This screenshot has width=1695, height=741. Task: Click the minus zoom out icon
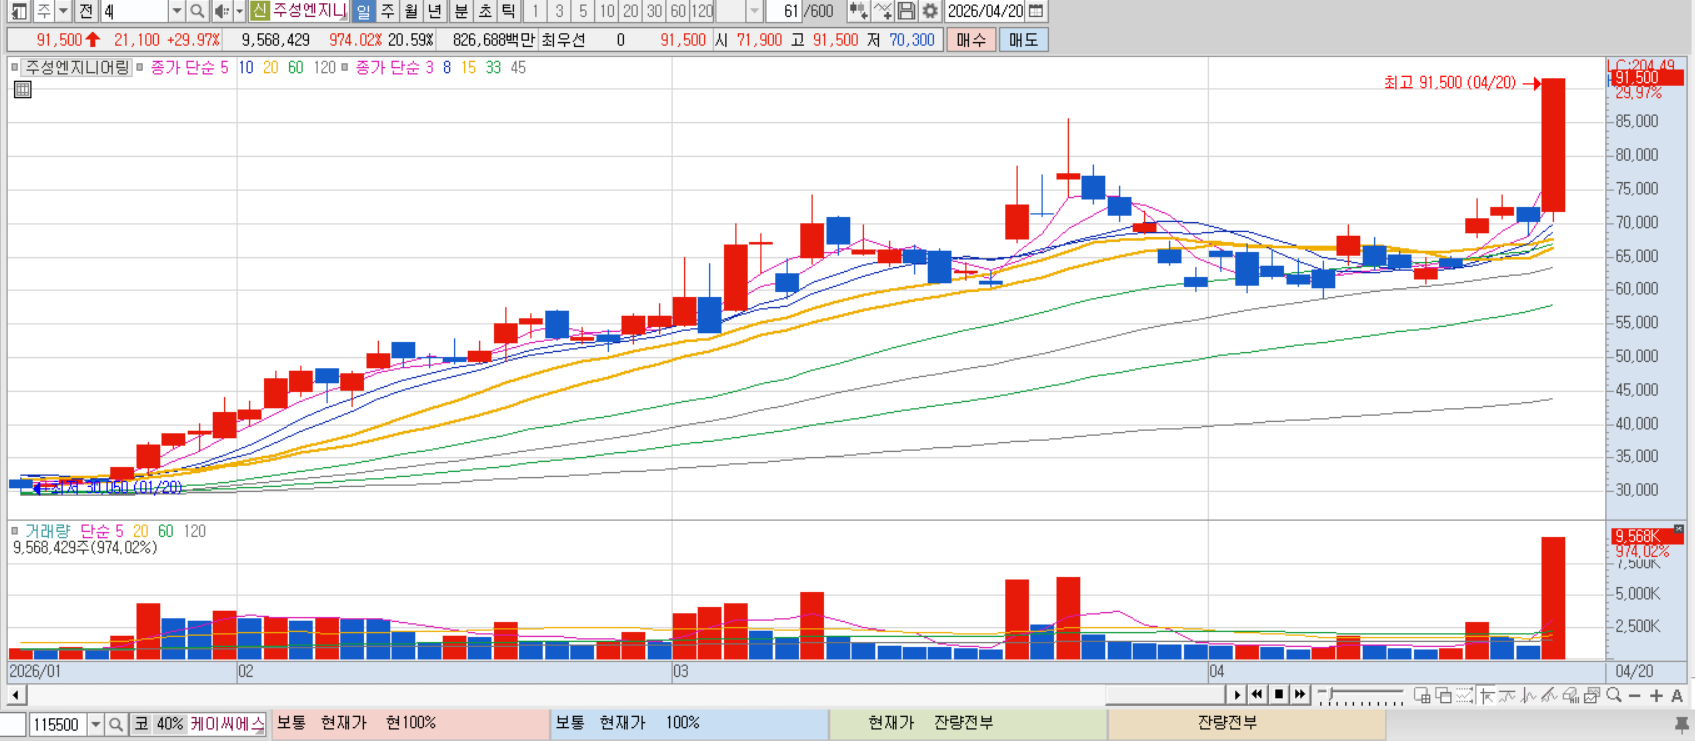[x=1634, y=695]
